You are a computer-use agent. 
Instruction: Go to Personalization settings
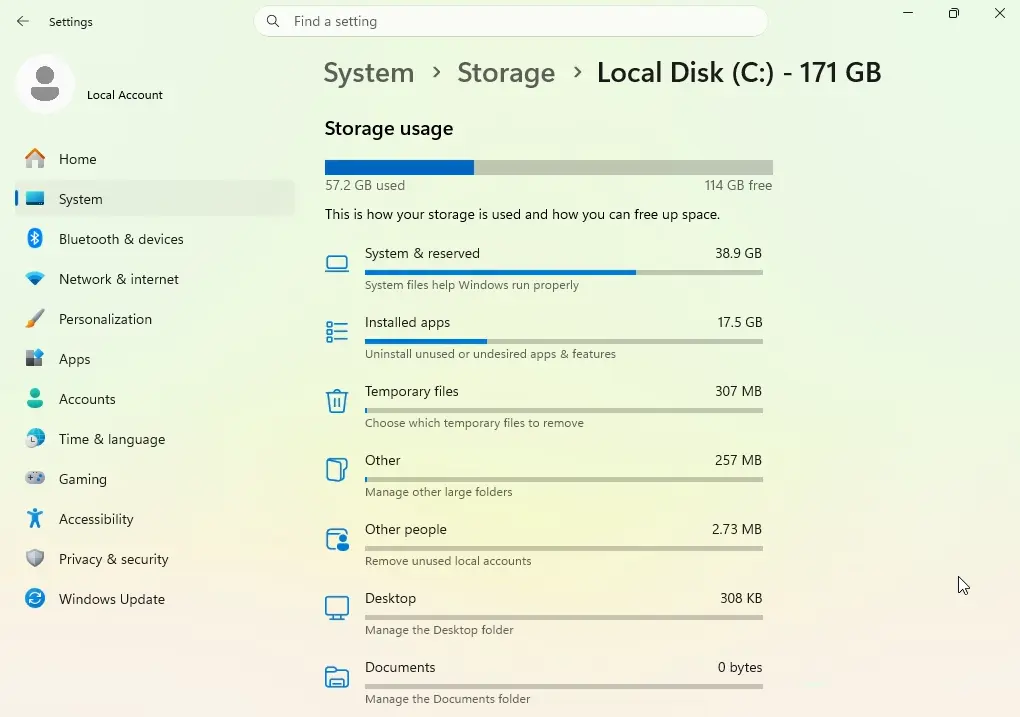155,319
